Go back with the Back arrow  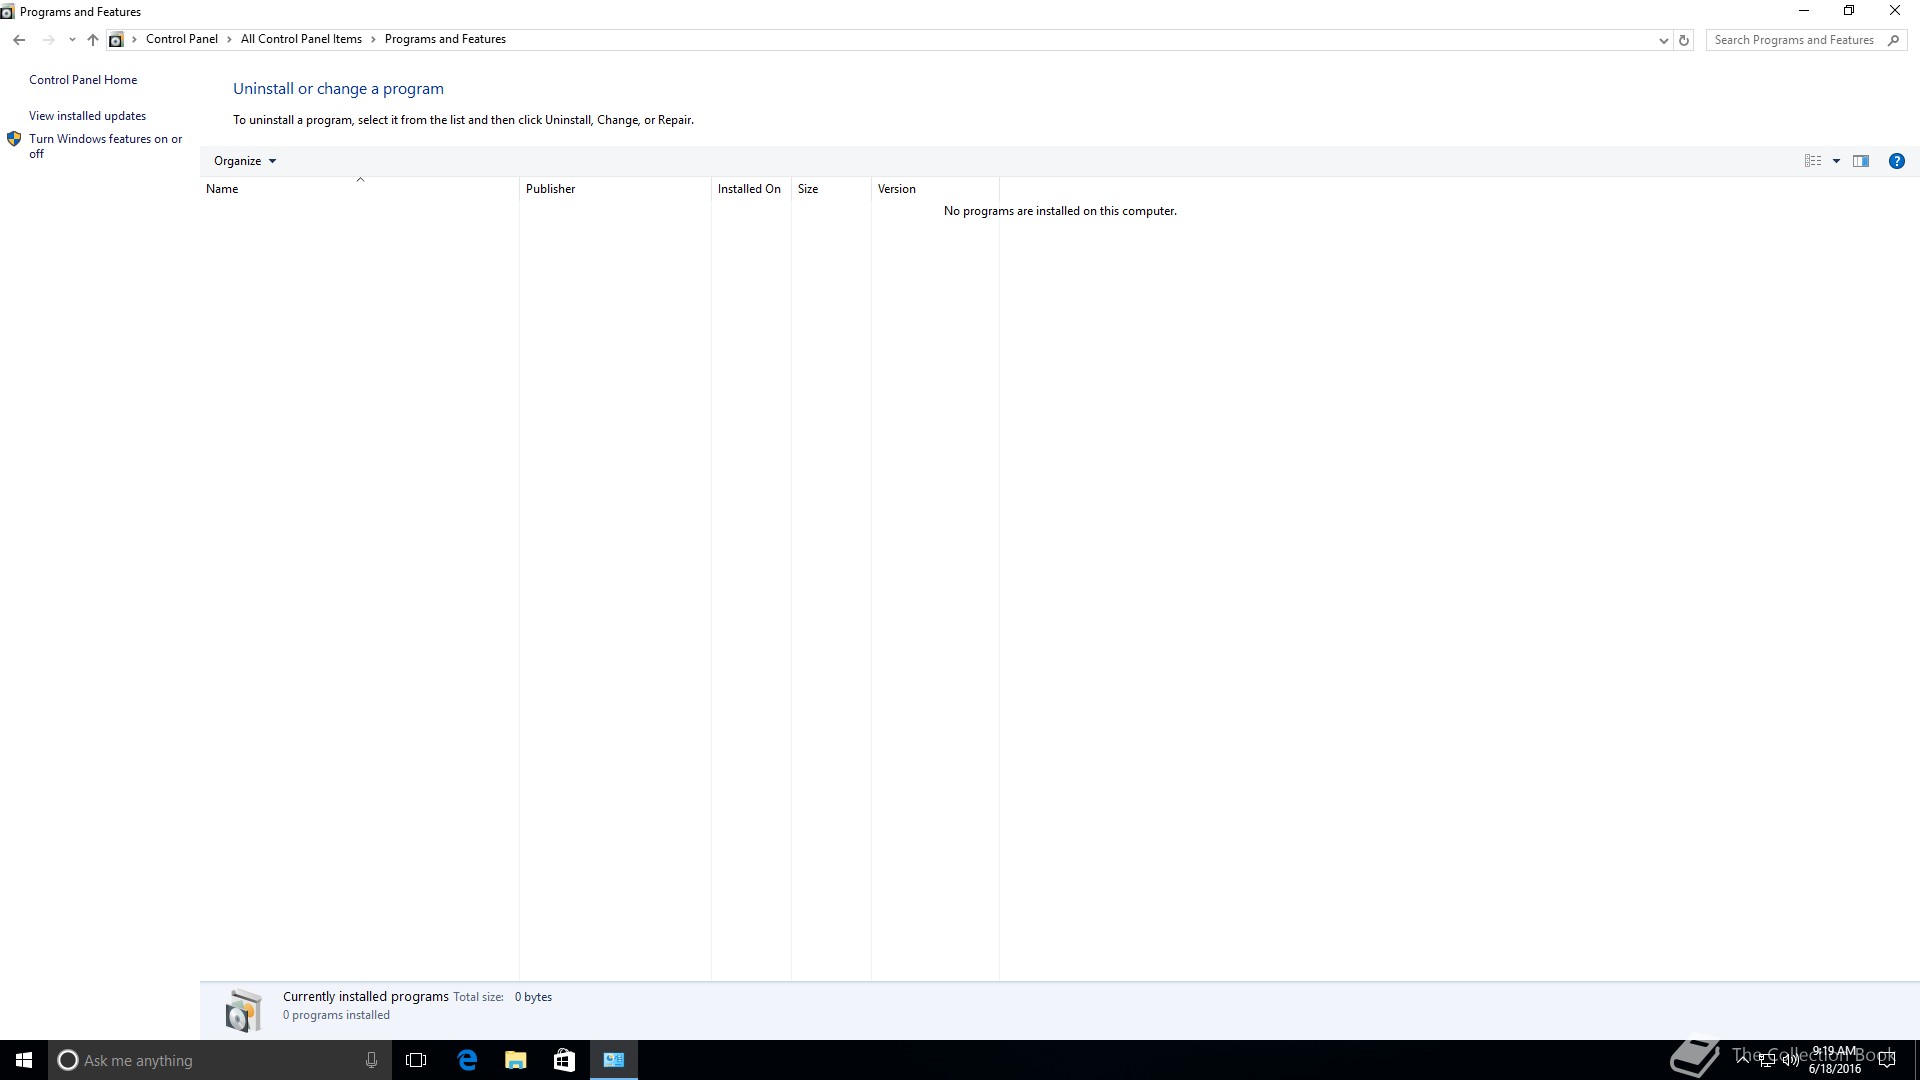[19, 40]
